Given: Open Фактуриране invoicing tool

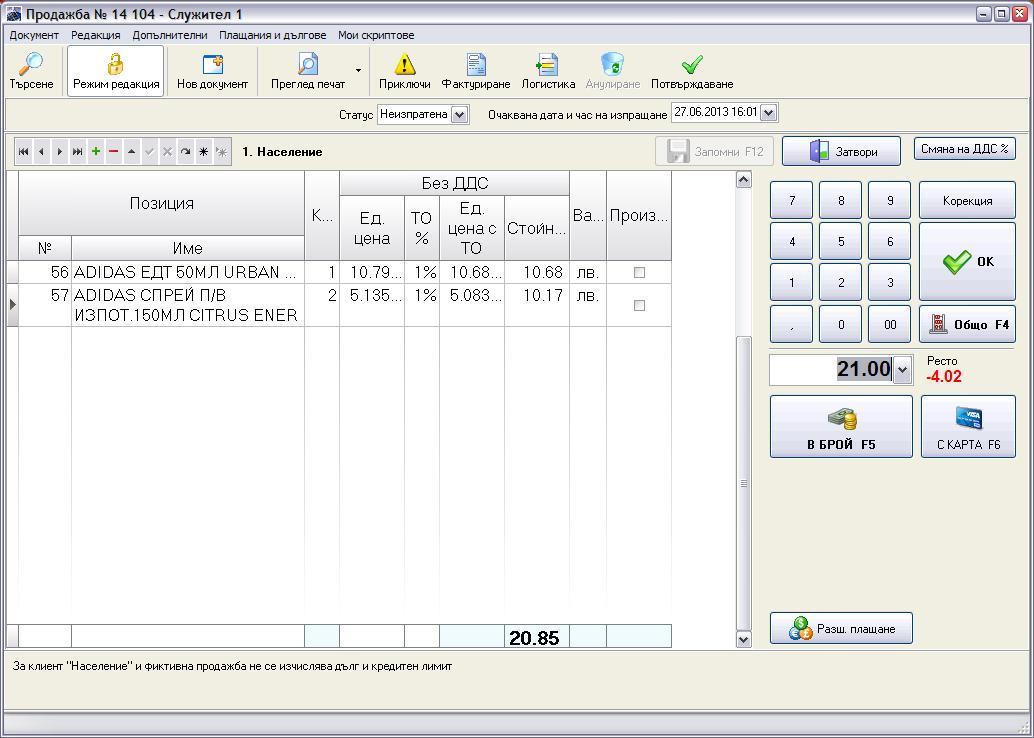Looking at the screenshot, I should pos(475,71).
